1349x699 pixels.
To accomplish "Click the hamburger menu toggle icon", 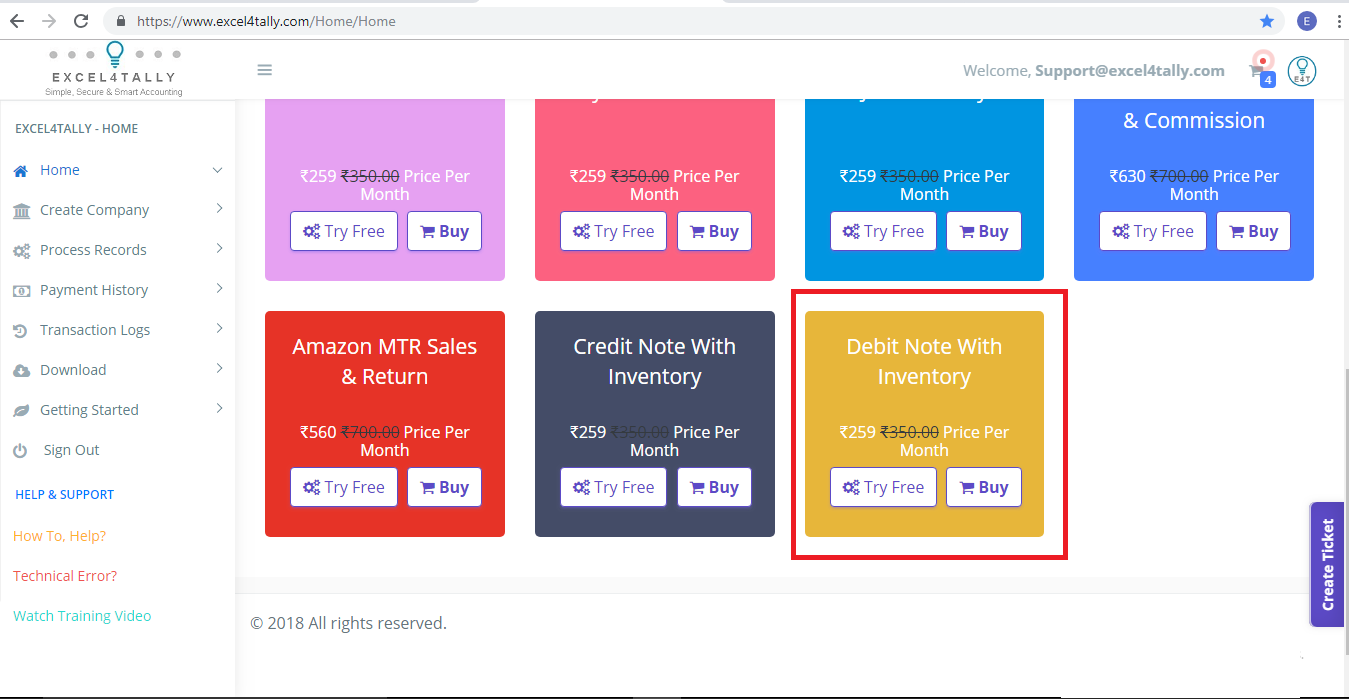I will point(265,70).
